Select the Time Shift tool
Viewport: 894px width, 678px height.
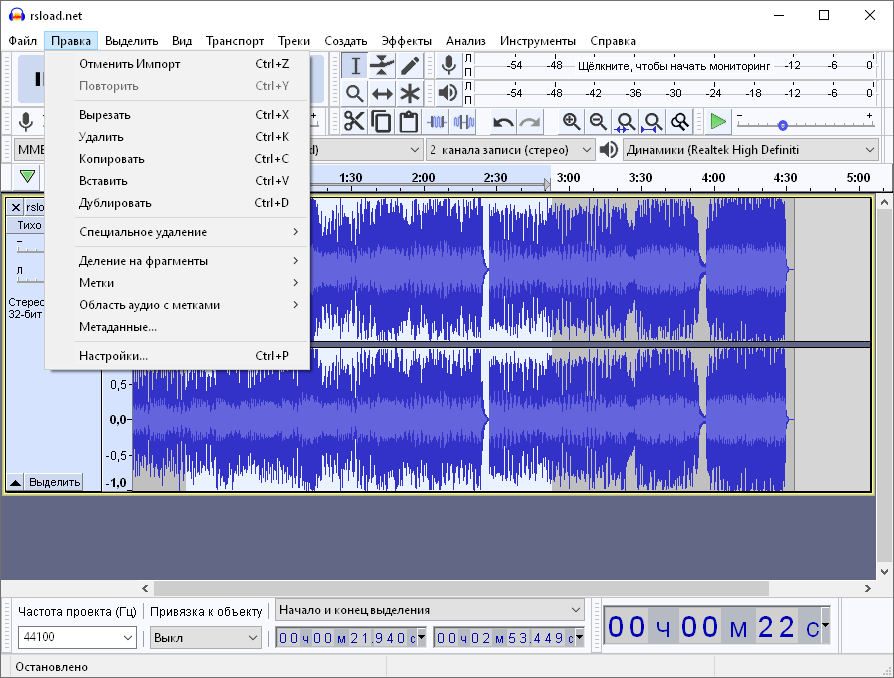click(382, 93)
